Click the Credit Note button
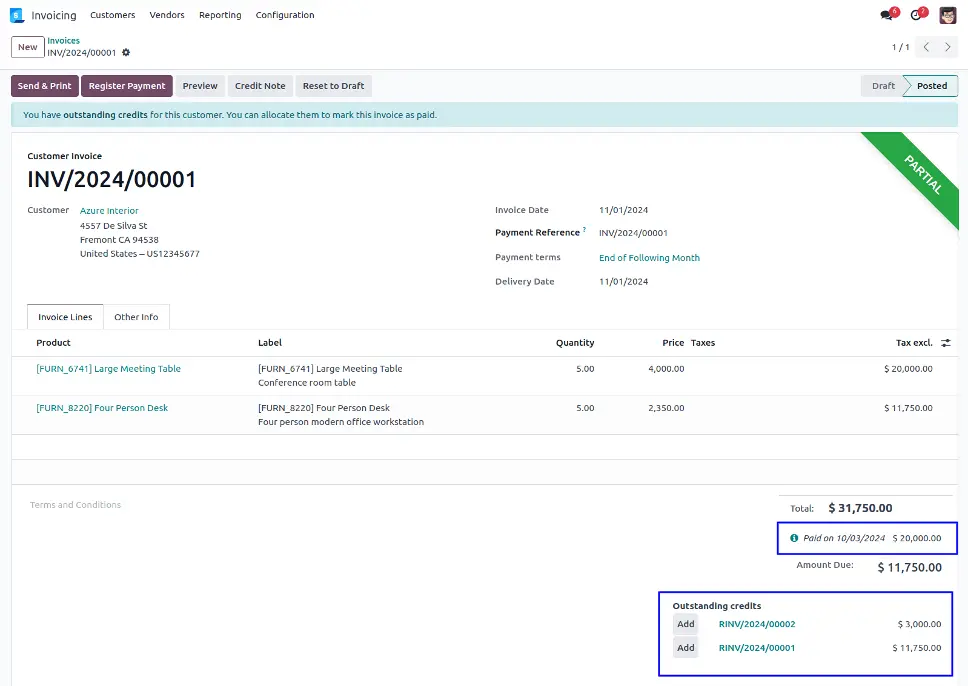This screenshot has height=686, width=968. 260,86
